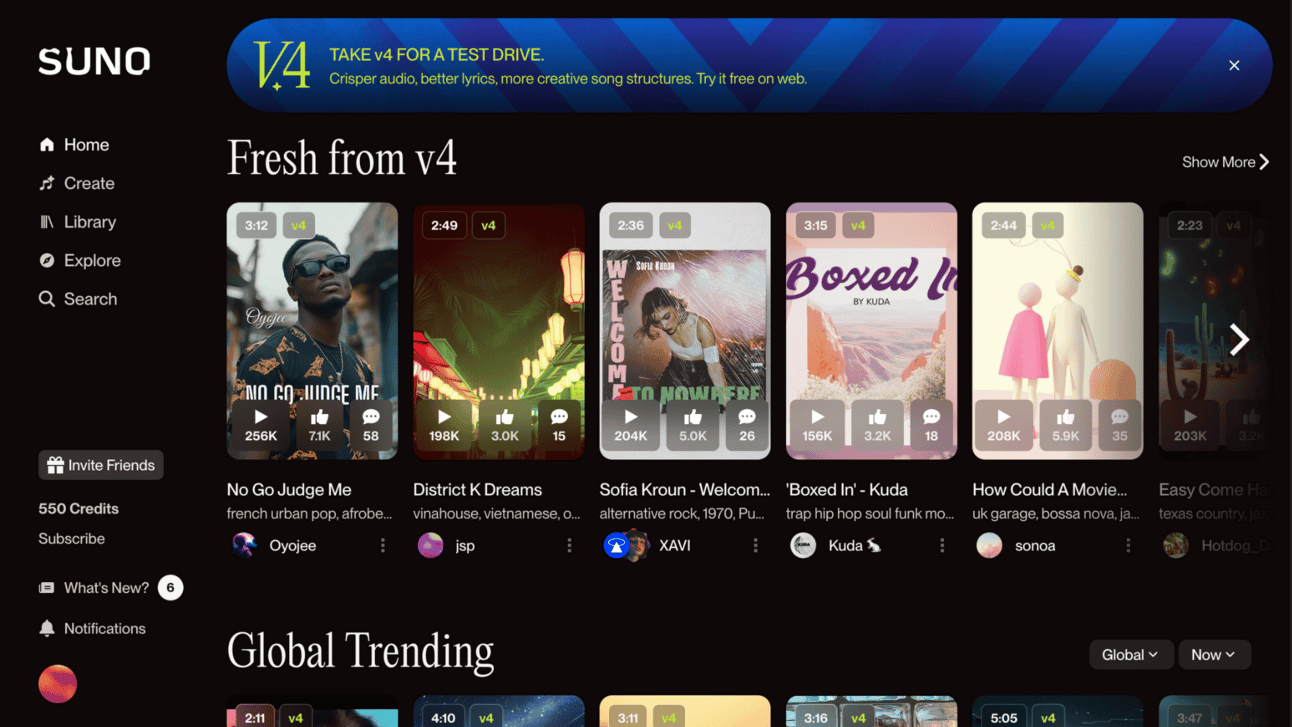The width and height of the screenshot is (1292, 727).
Task: Click the uk garage, bossa nova tags
Action: [1056, 514]
